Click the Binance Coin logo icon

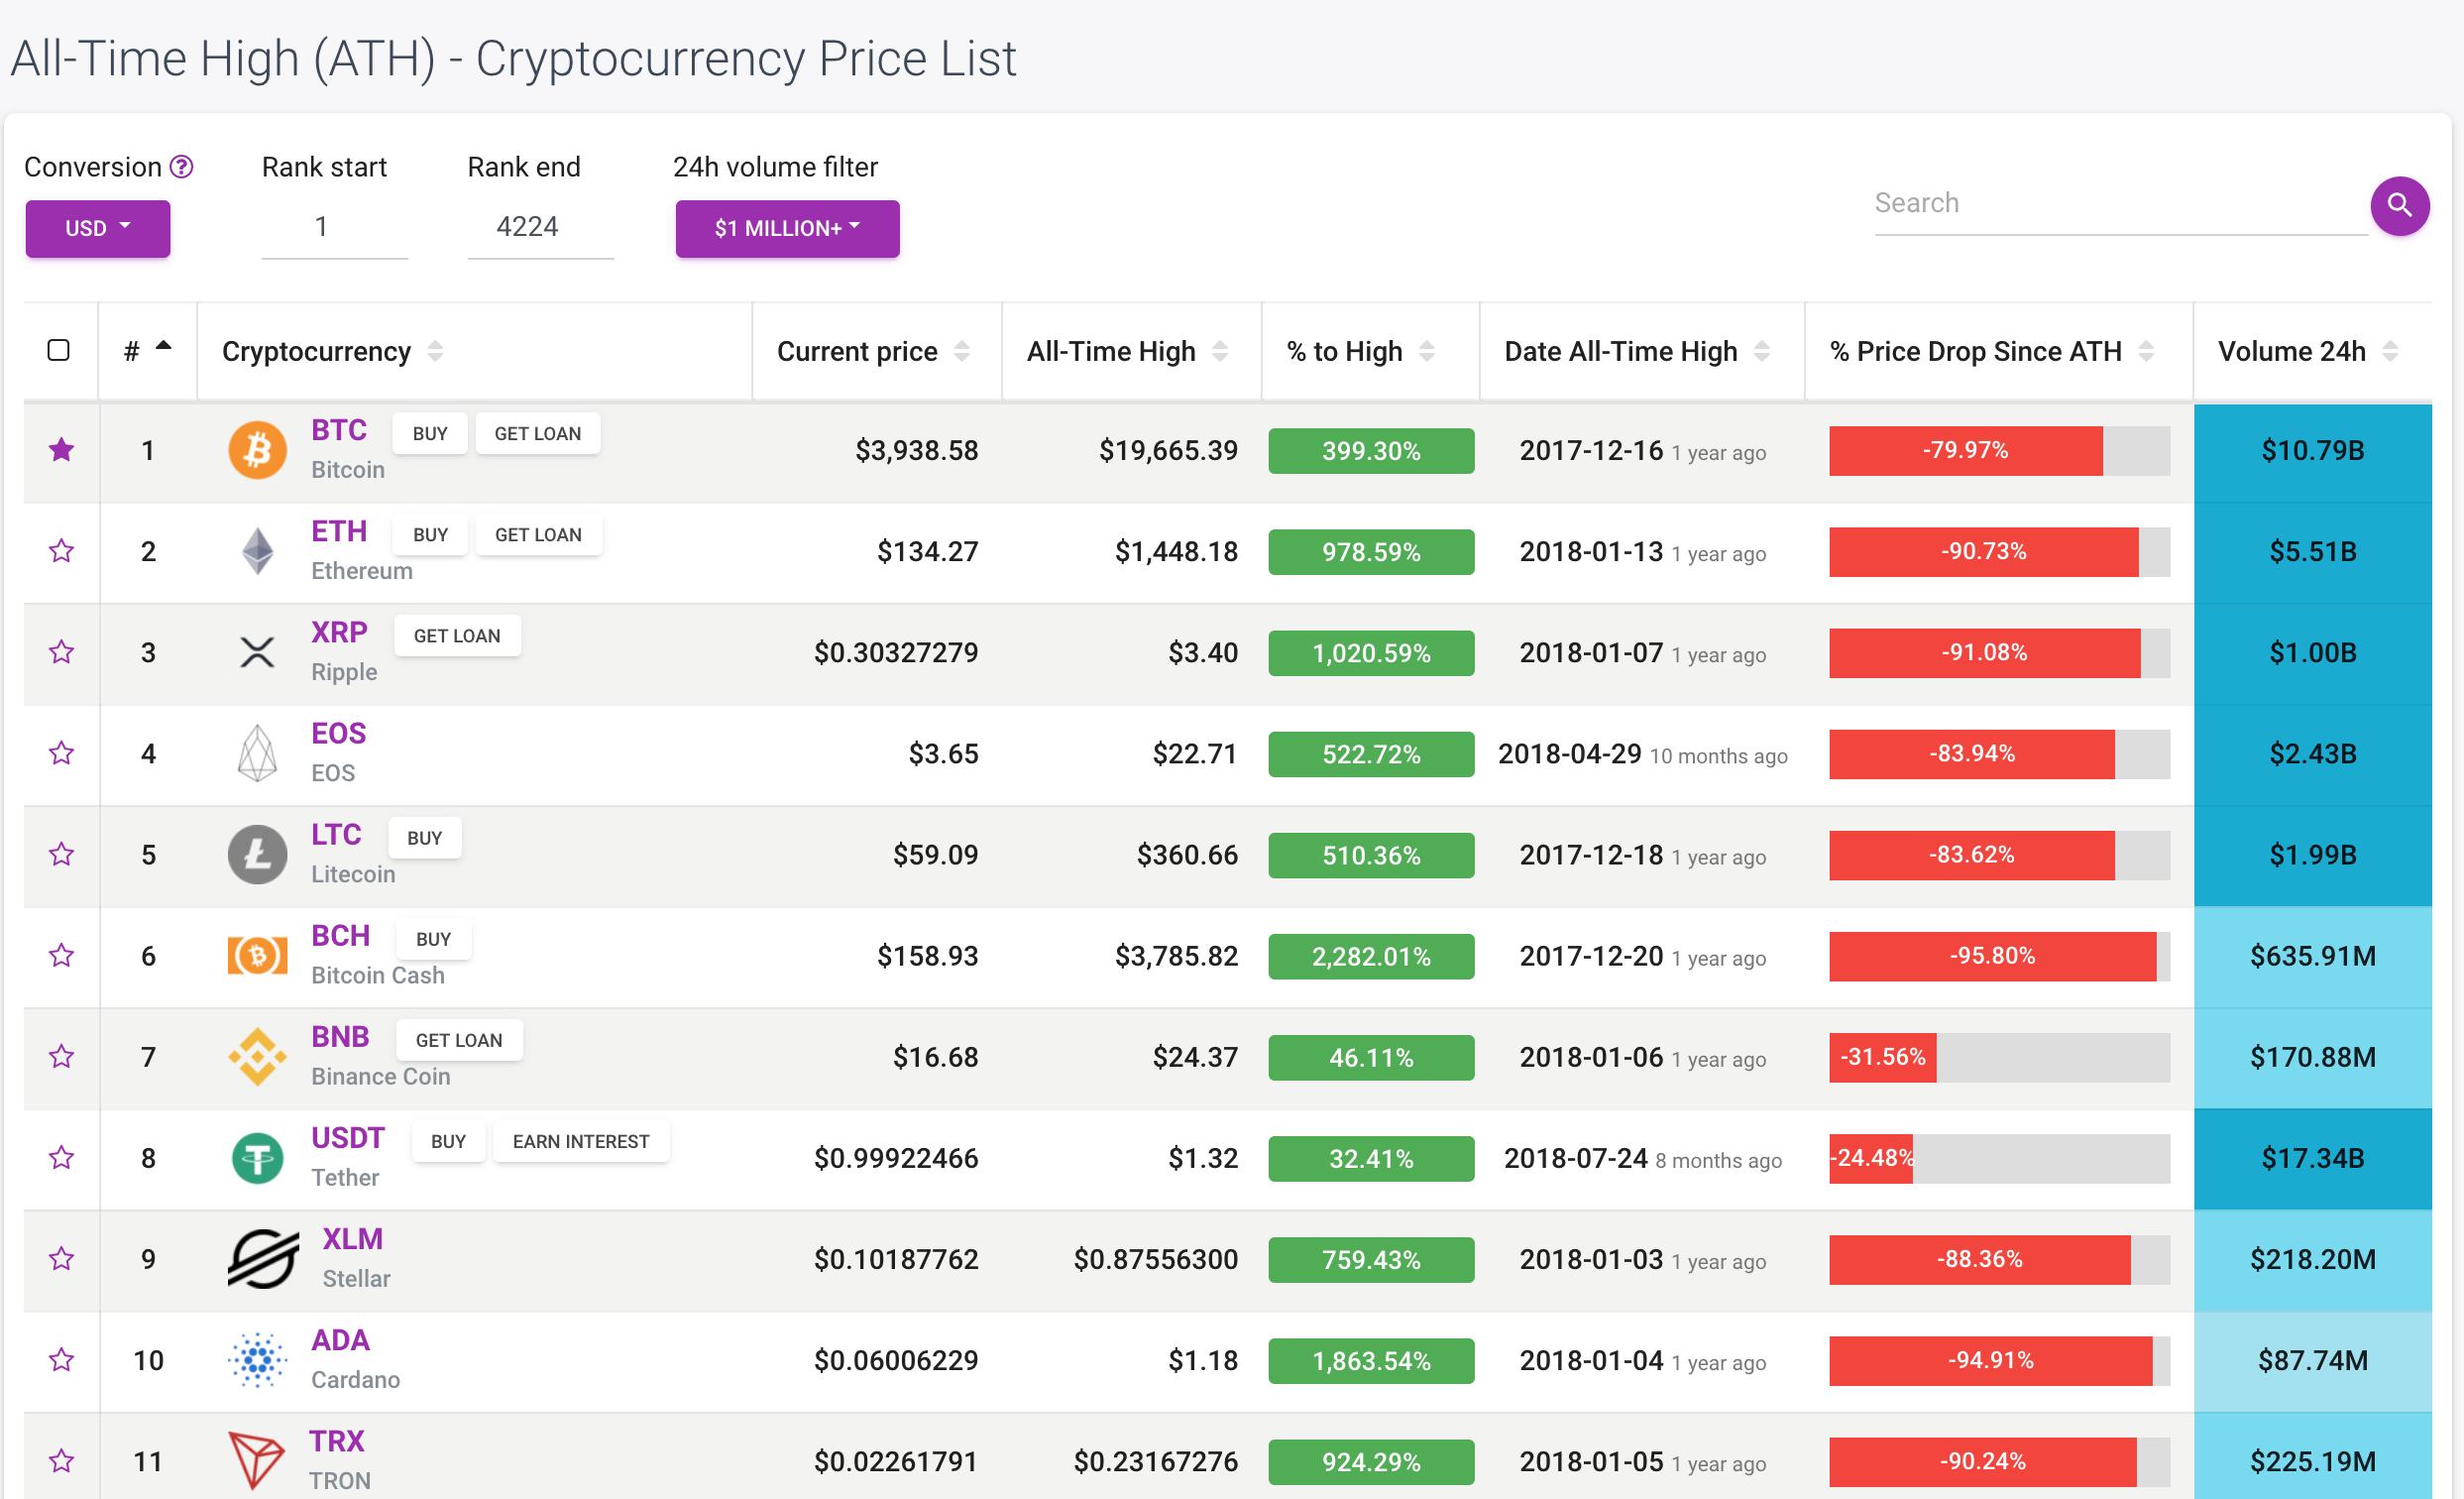(257, 1056)
